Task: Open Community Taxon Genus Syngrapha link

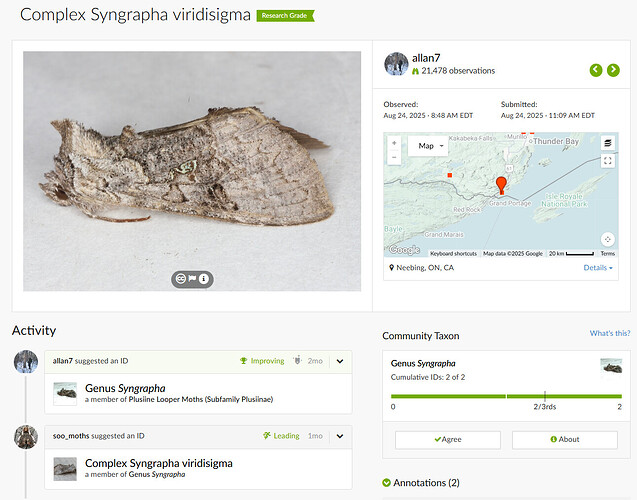Action: (423, 363)
